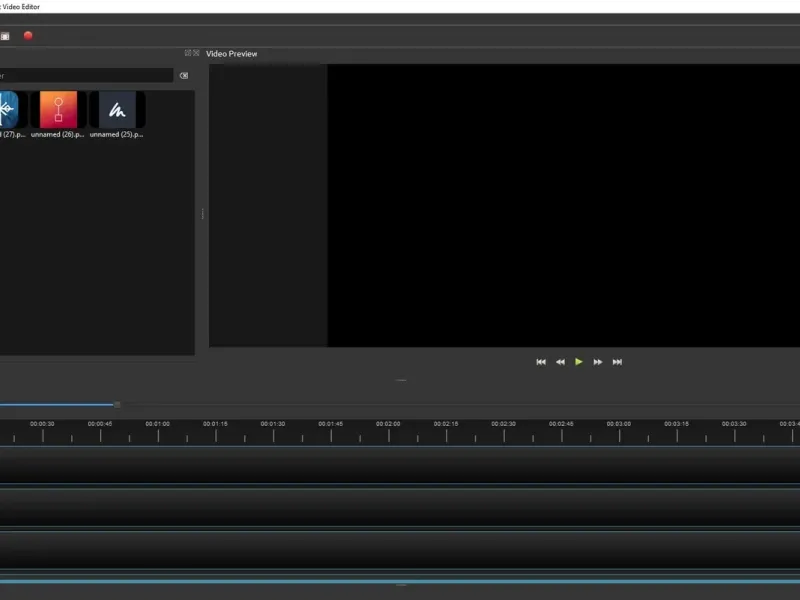This screenshot has width=800, height=600.
Task: Float the project files panel
Action: (188, 53)
